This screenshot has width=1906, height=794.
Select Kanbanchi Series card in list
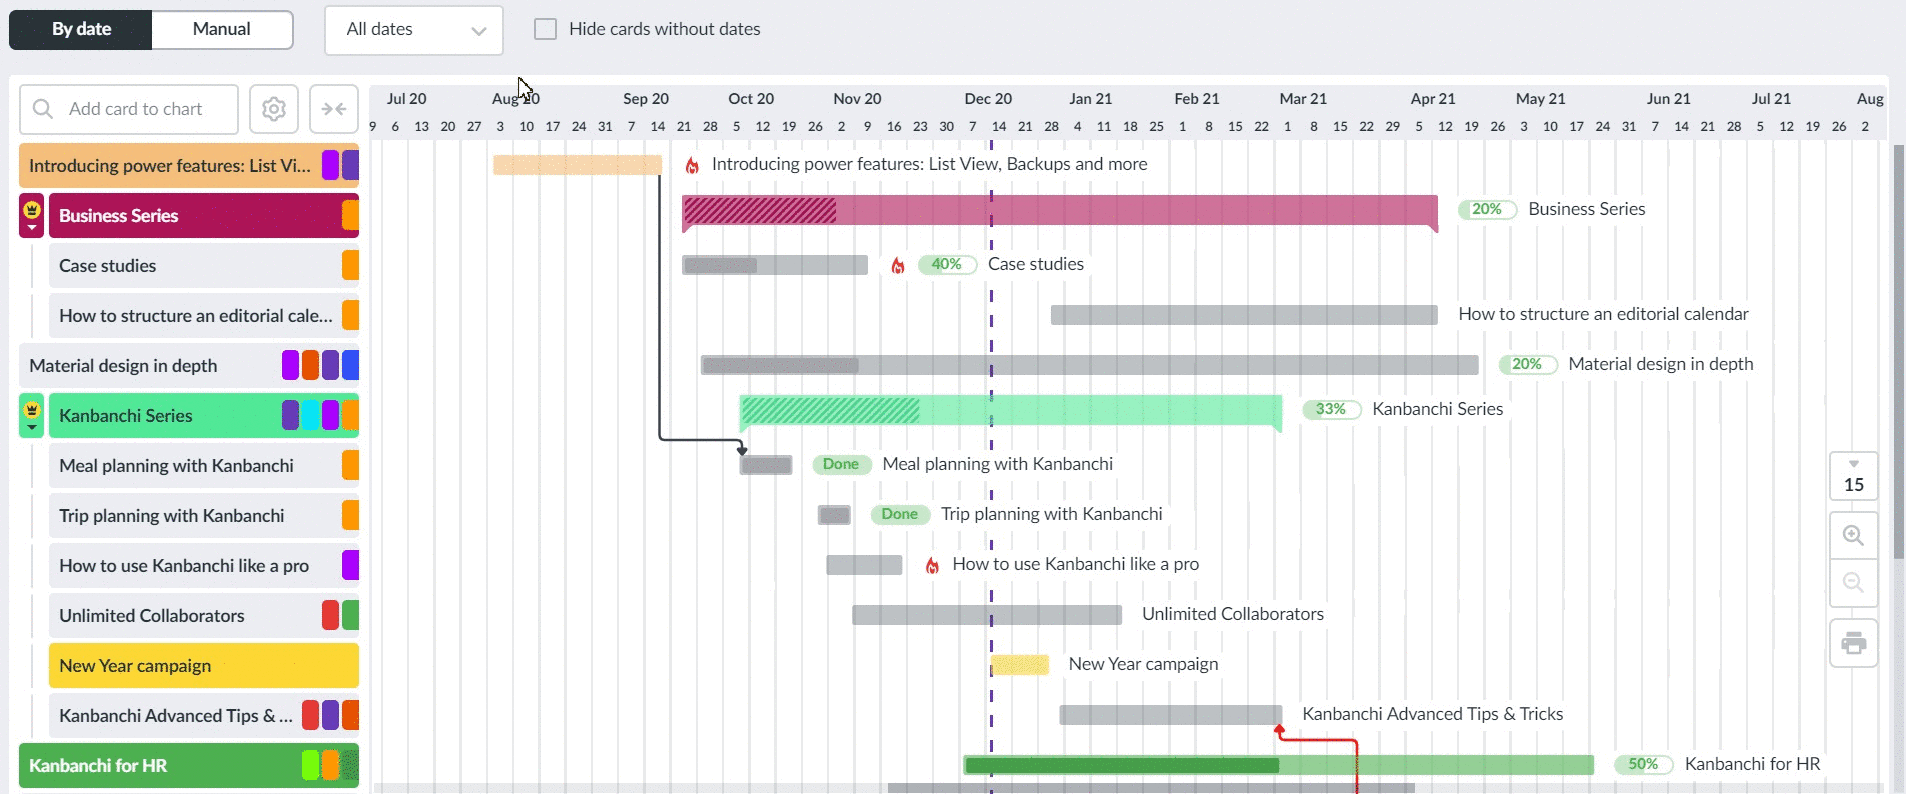click(204, 416)
